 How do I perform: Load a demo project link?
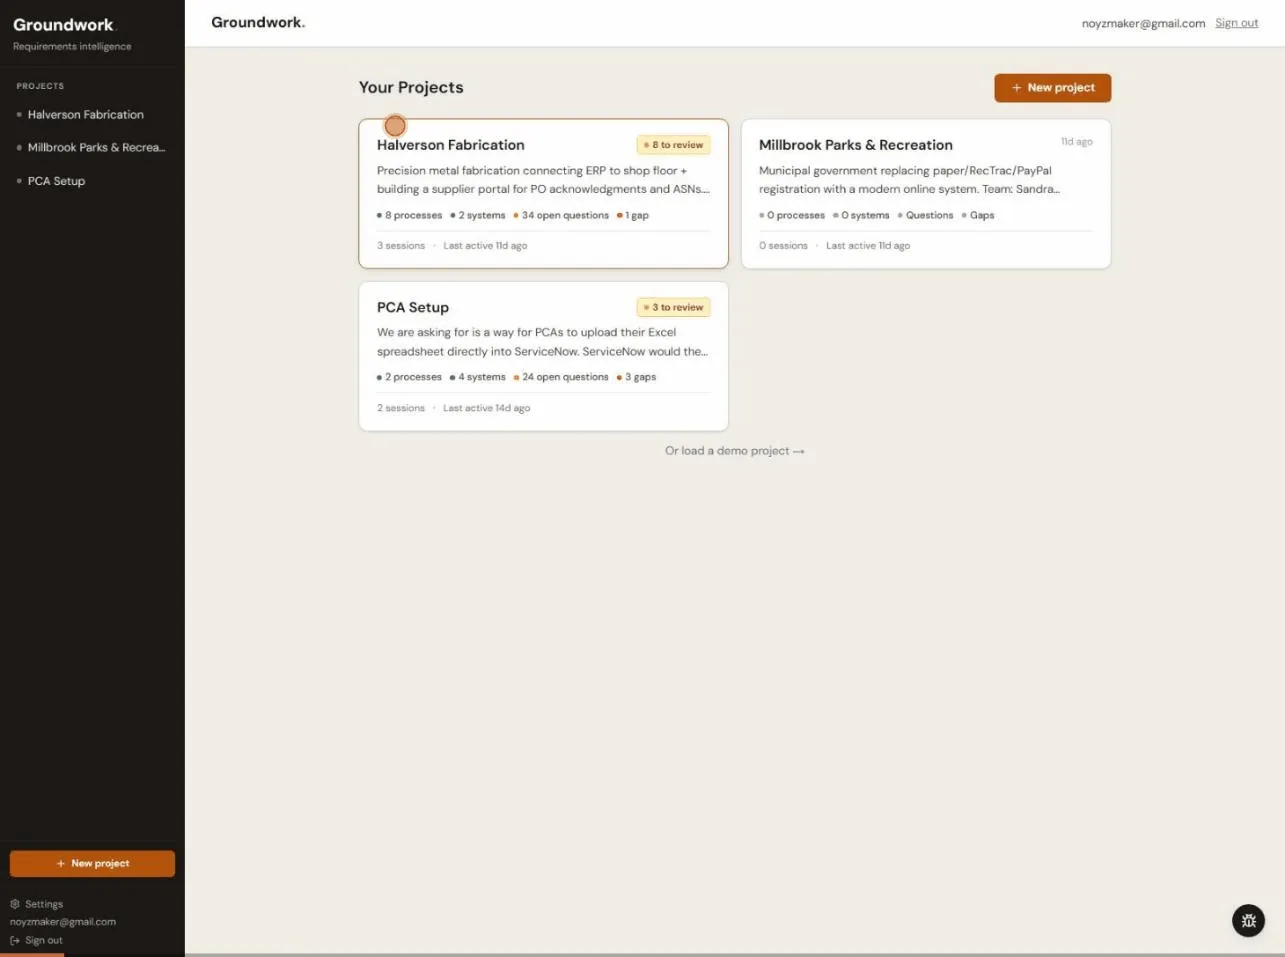point(735,451)
